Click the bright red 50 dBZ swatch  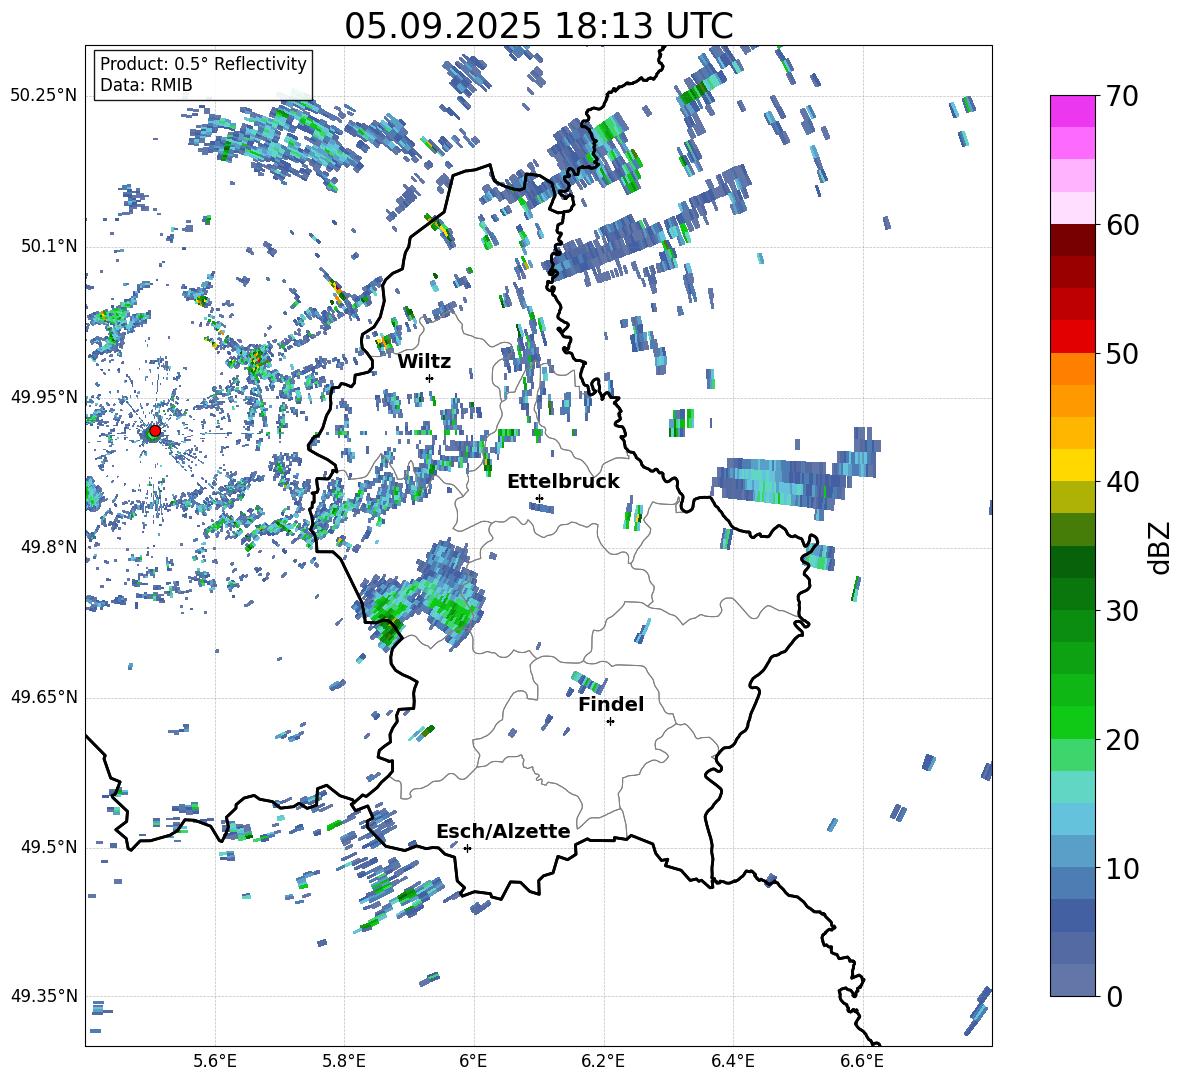point(1072,337)
